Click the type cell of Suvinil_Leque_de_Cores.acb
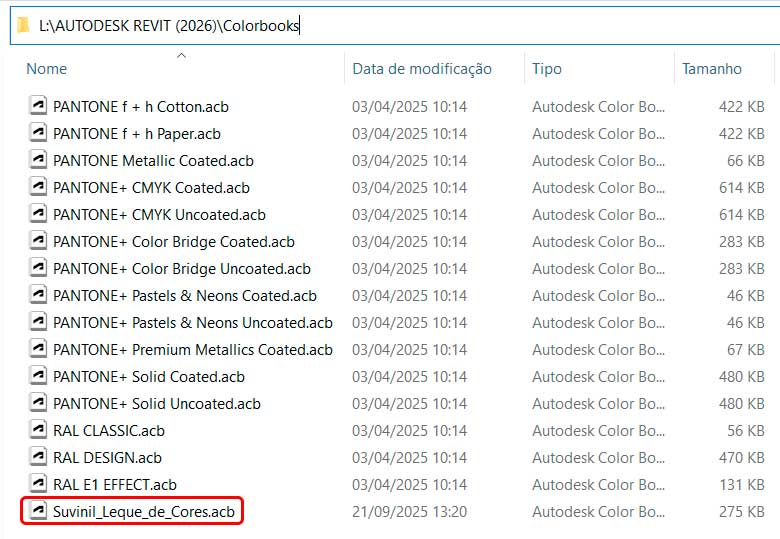Screen dimensions: 780x539 point(598,512)
